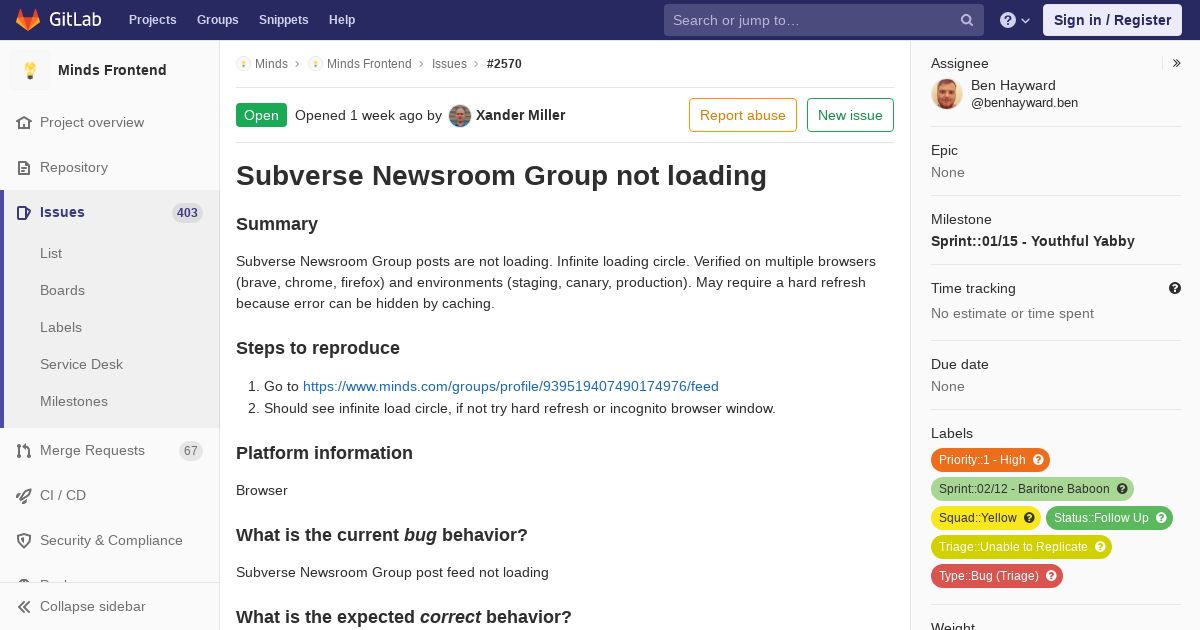Click the New issue button
This screenshot has height=630, width=1200.
pos(850,115)
